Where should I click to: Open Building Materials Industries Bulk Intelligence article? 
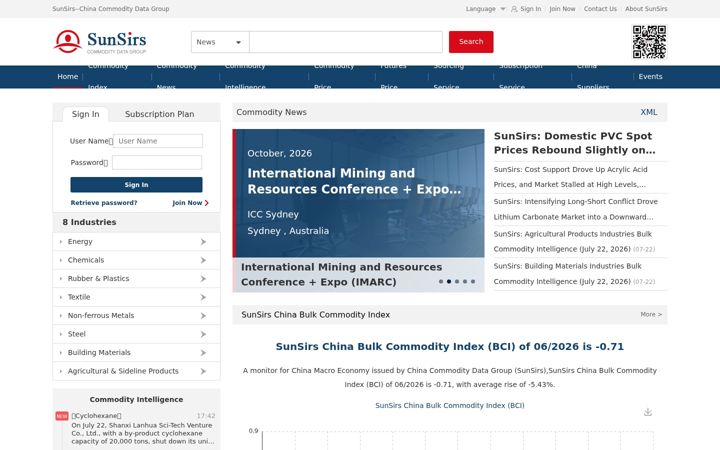[x=574, y=274]
